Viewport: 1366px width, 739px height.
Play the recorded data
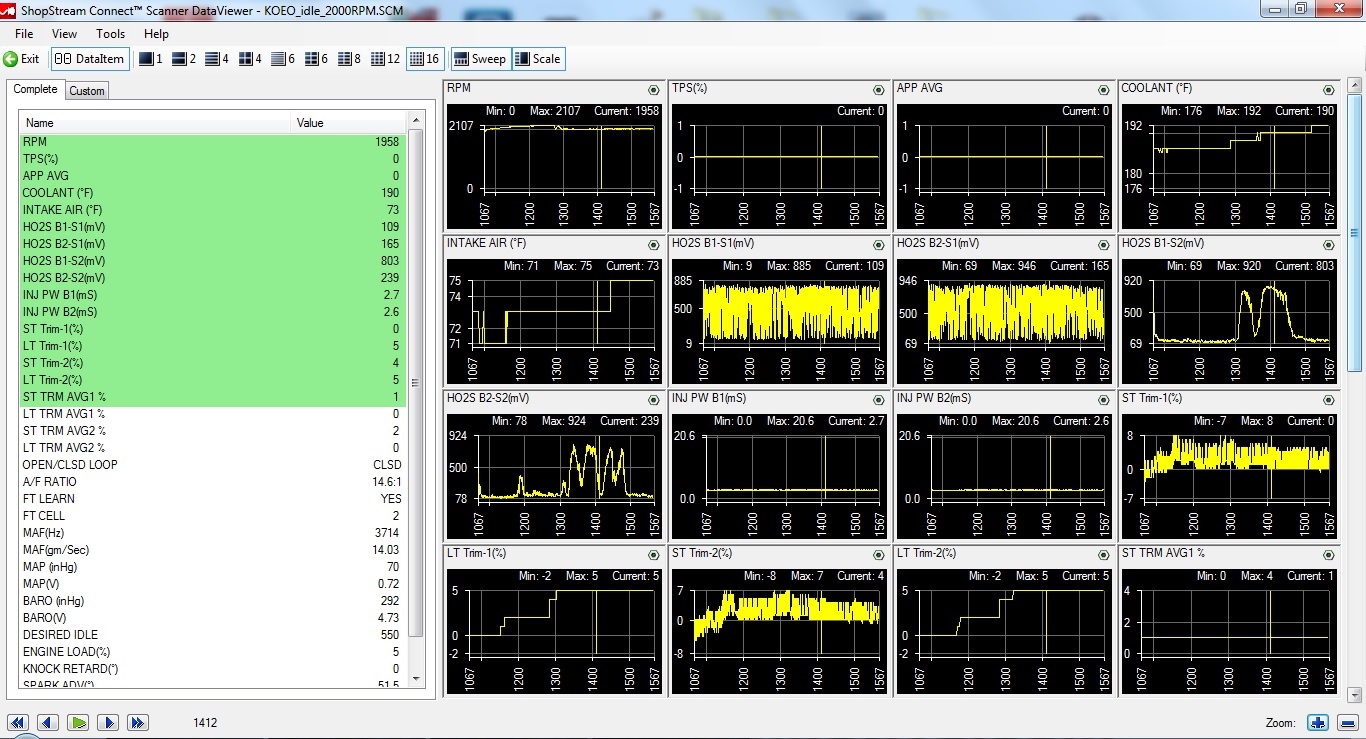pyautogui.click(x=79, y=723)
